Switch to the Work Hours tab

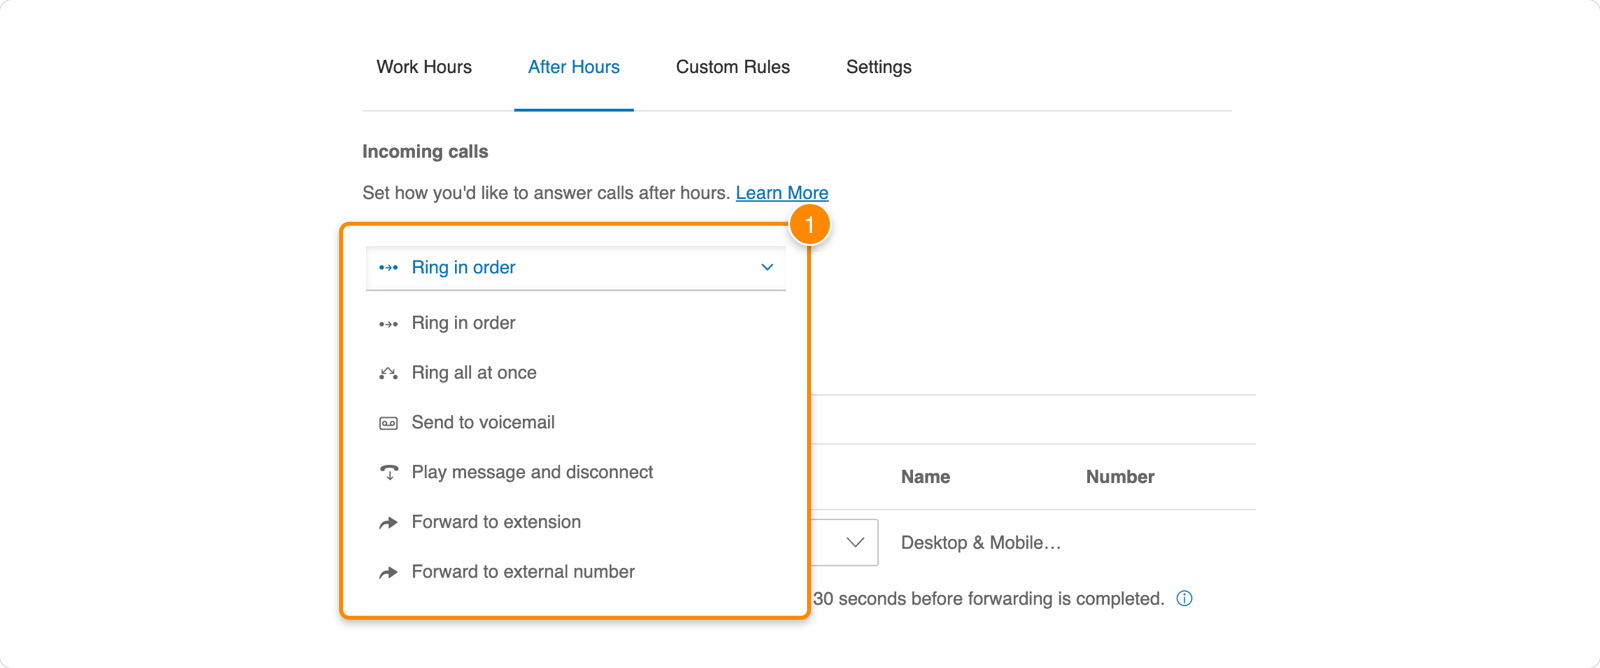(424, 67)
